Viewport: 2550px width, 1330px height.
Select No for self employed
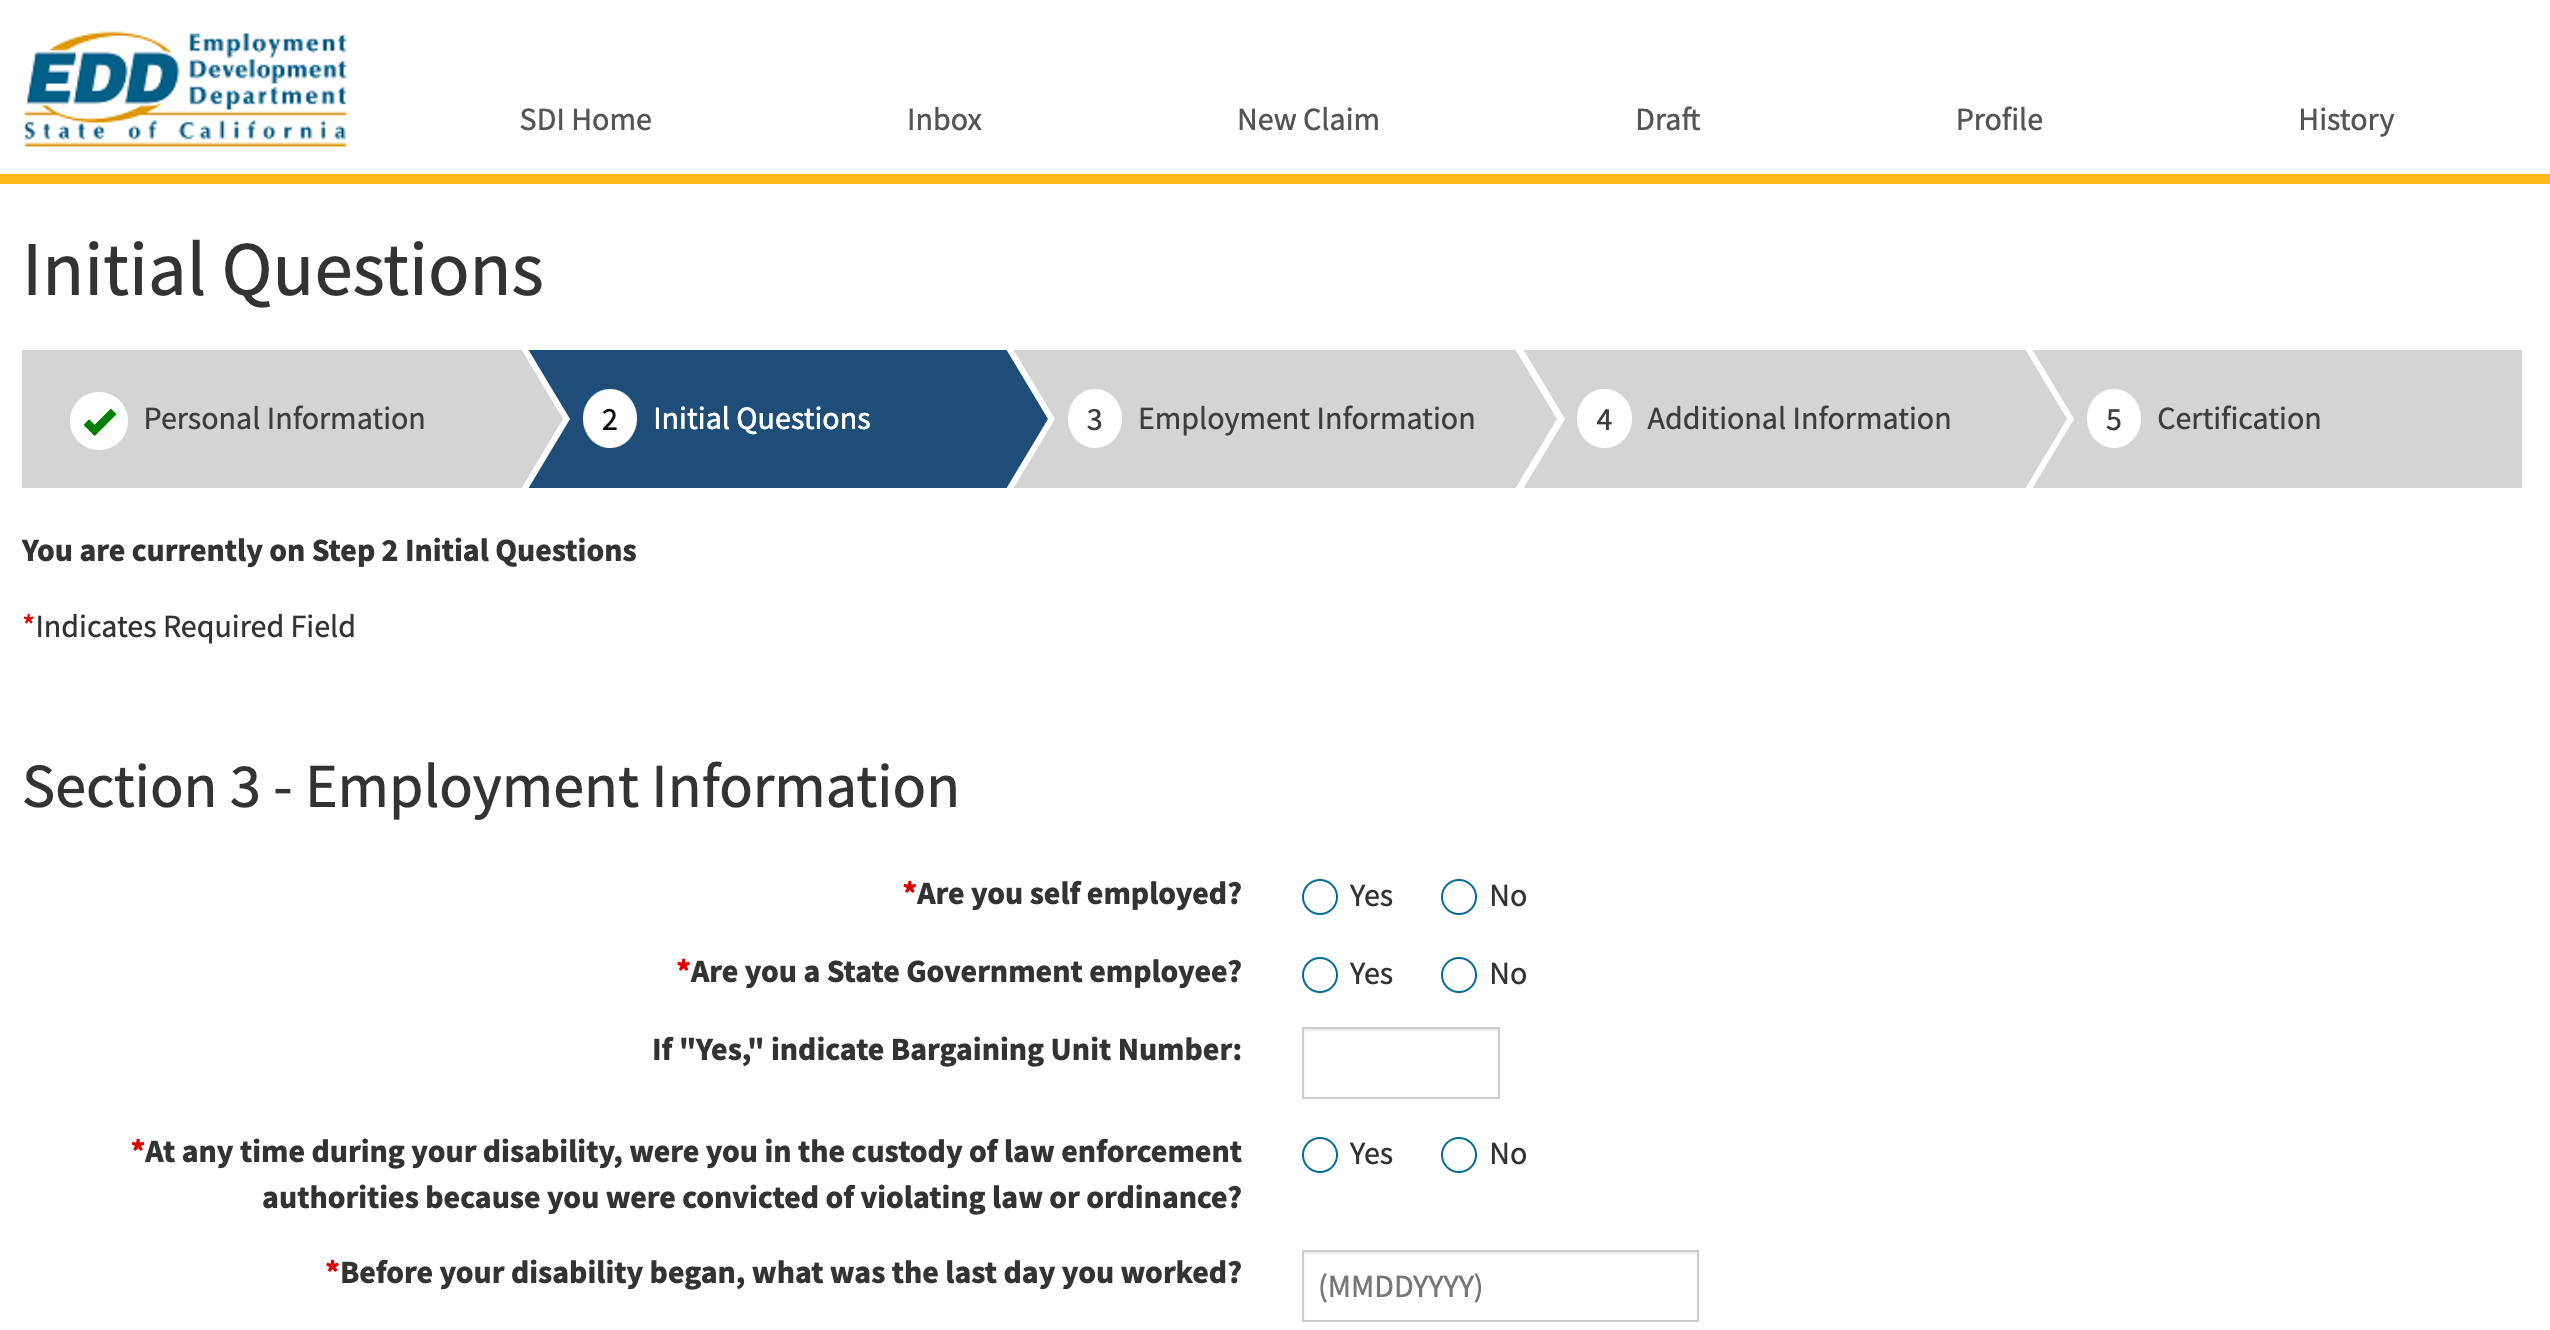click(1458, 897)
